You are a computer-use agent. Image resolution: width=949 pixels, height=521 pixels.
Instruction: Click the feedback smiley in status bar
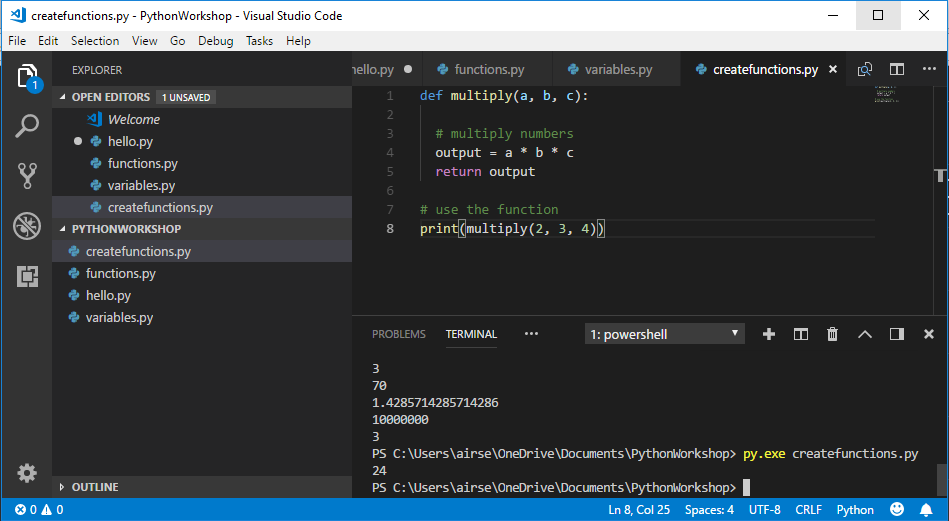(x=897, y=509)
